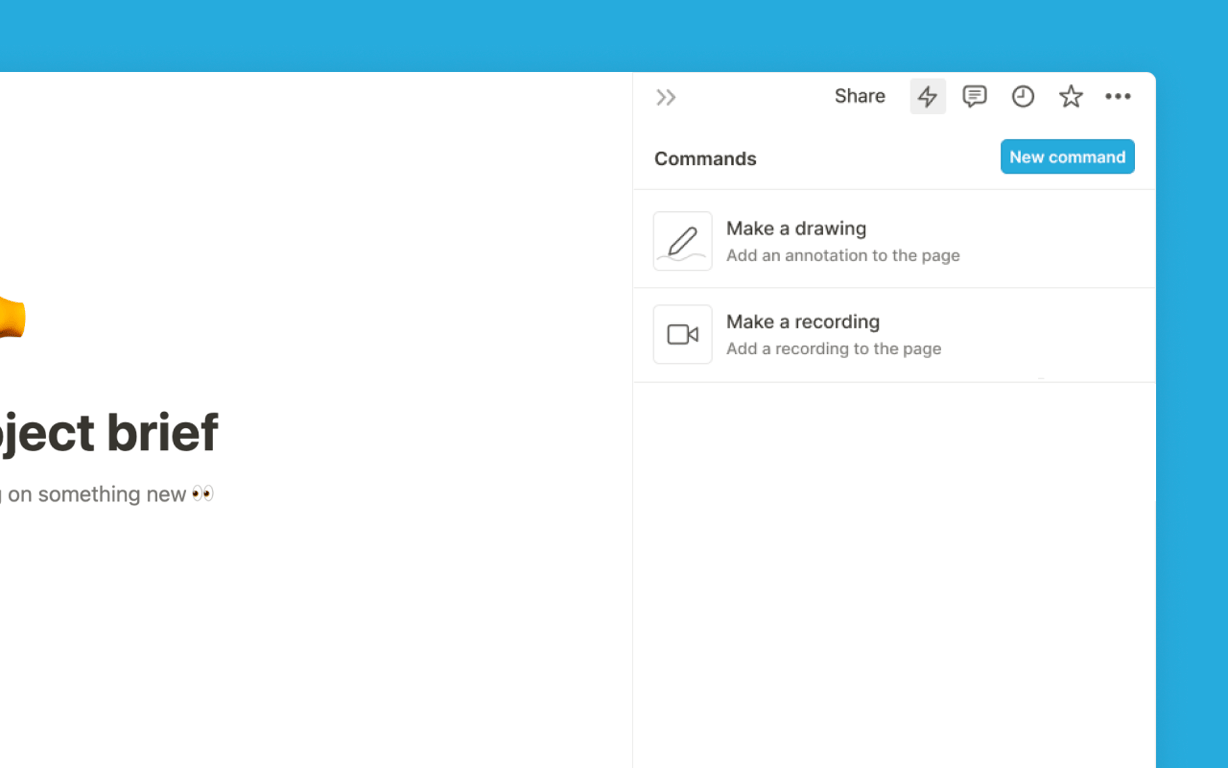Toggle the lightning bolt commands icon
The width and height of the screenshot is (1228, 768).
[928, 96]
